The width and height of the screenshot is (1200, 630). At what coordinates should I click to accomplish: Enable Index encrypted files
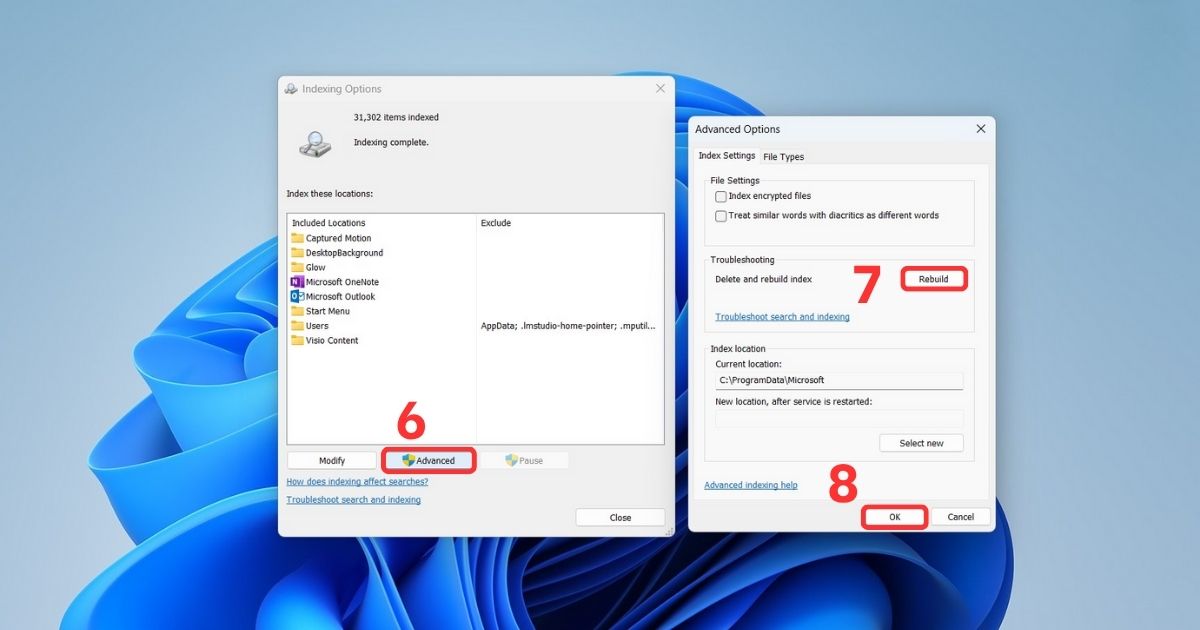[721, 196]
